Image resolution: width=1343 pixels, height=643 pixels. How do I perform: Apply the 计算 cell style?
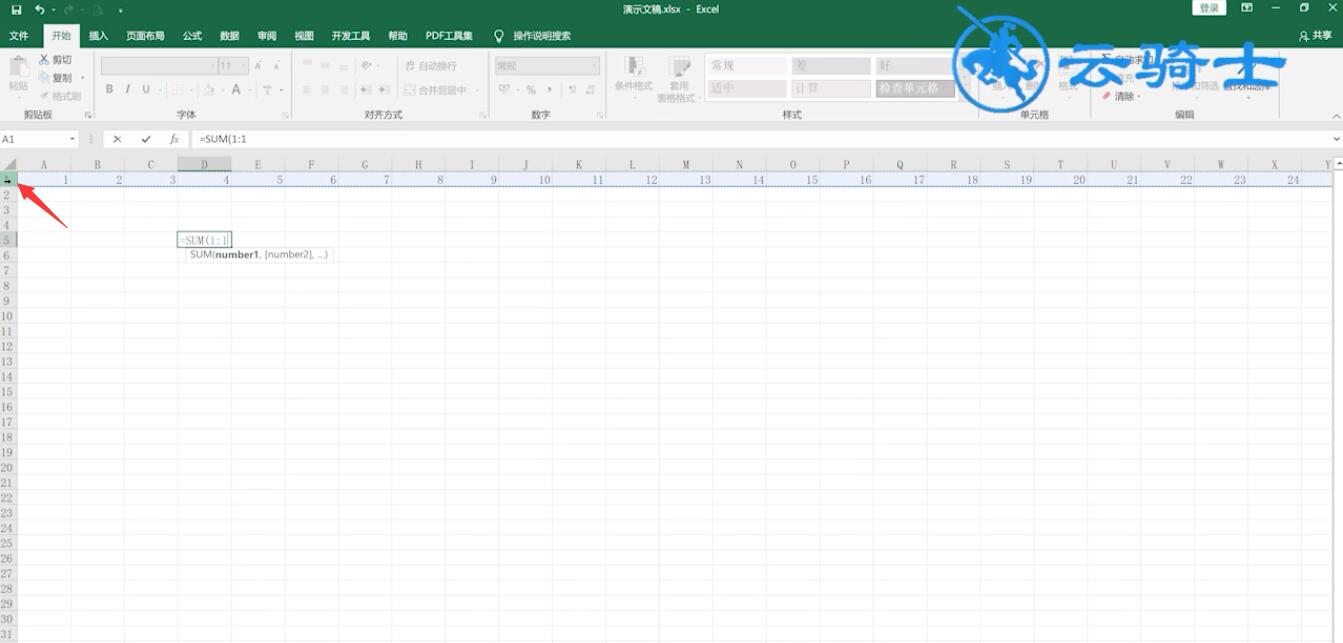(831, 88)
